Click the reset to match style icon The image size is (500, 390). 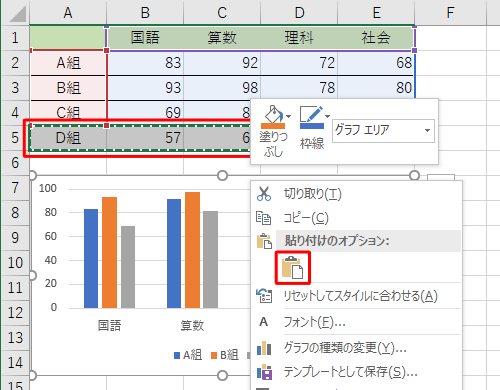(264, 296)
